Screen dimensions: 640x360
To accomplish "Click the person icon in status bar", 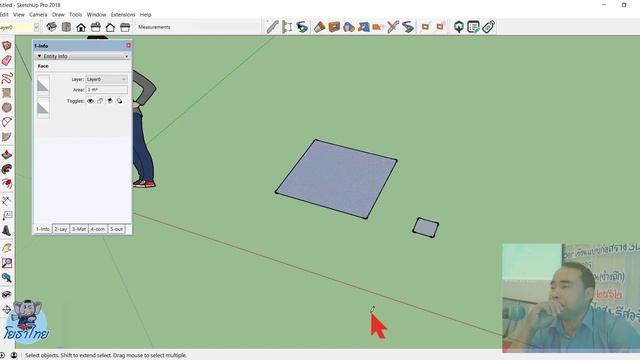I will [13, 355].
